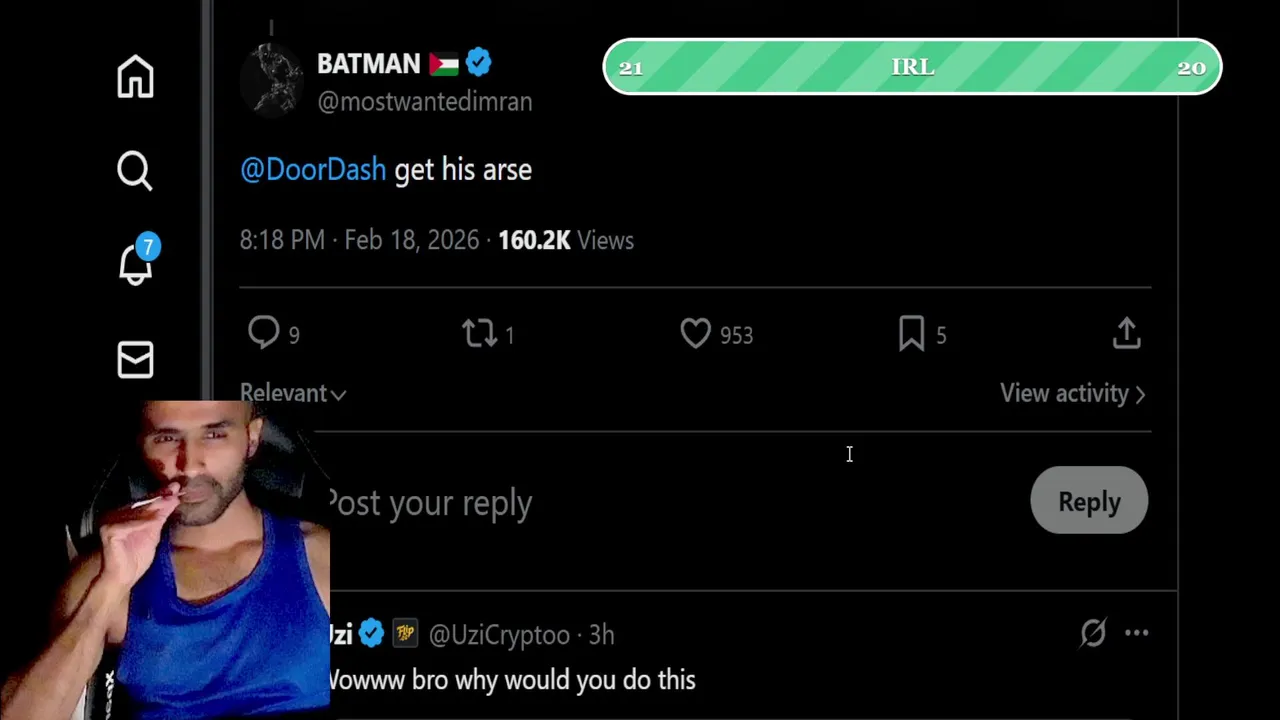
Task: Open BATMAN profile avatar picture
Action: (271, 82)
